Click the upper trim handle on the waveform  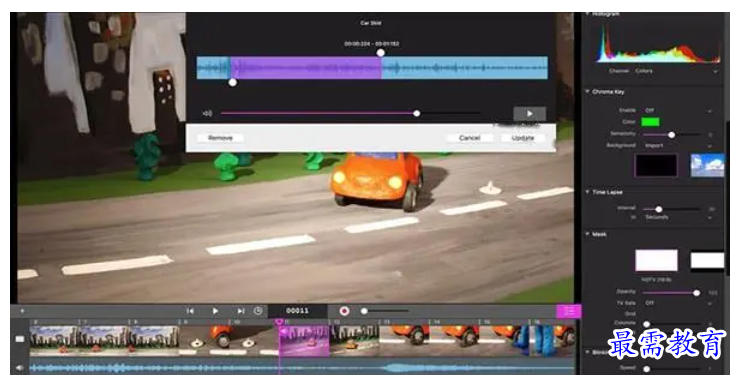click(x=380, y=53)
